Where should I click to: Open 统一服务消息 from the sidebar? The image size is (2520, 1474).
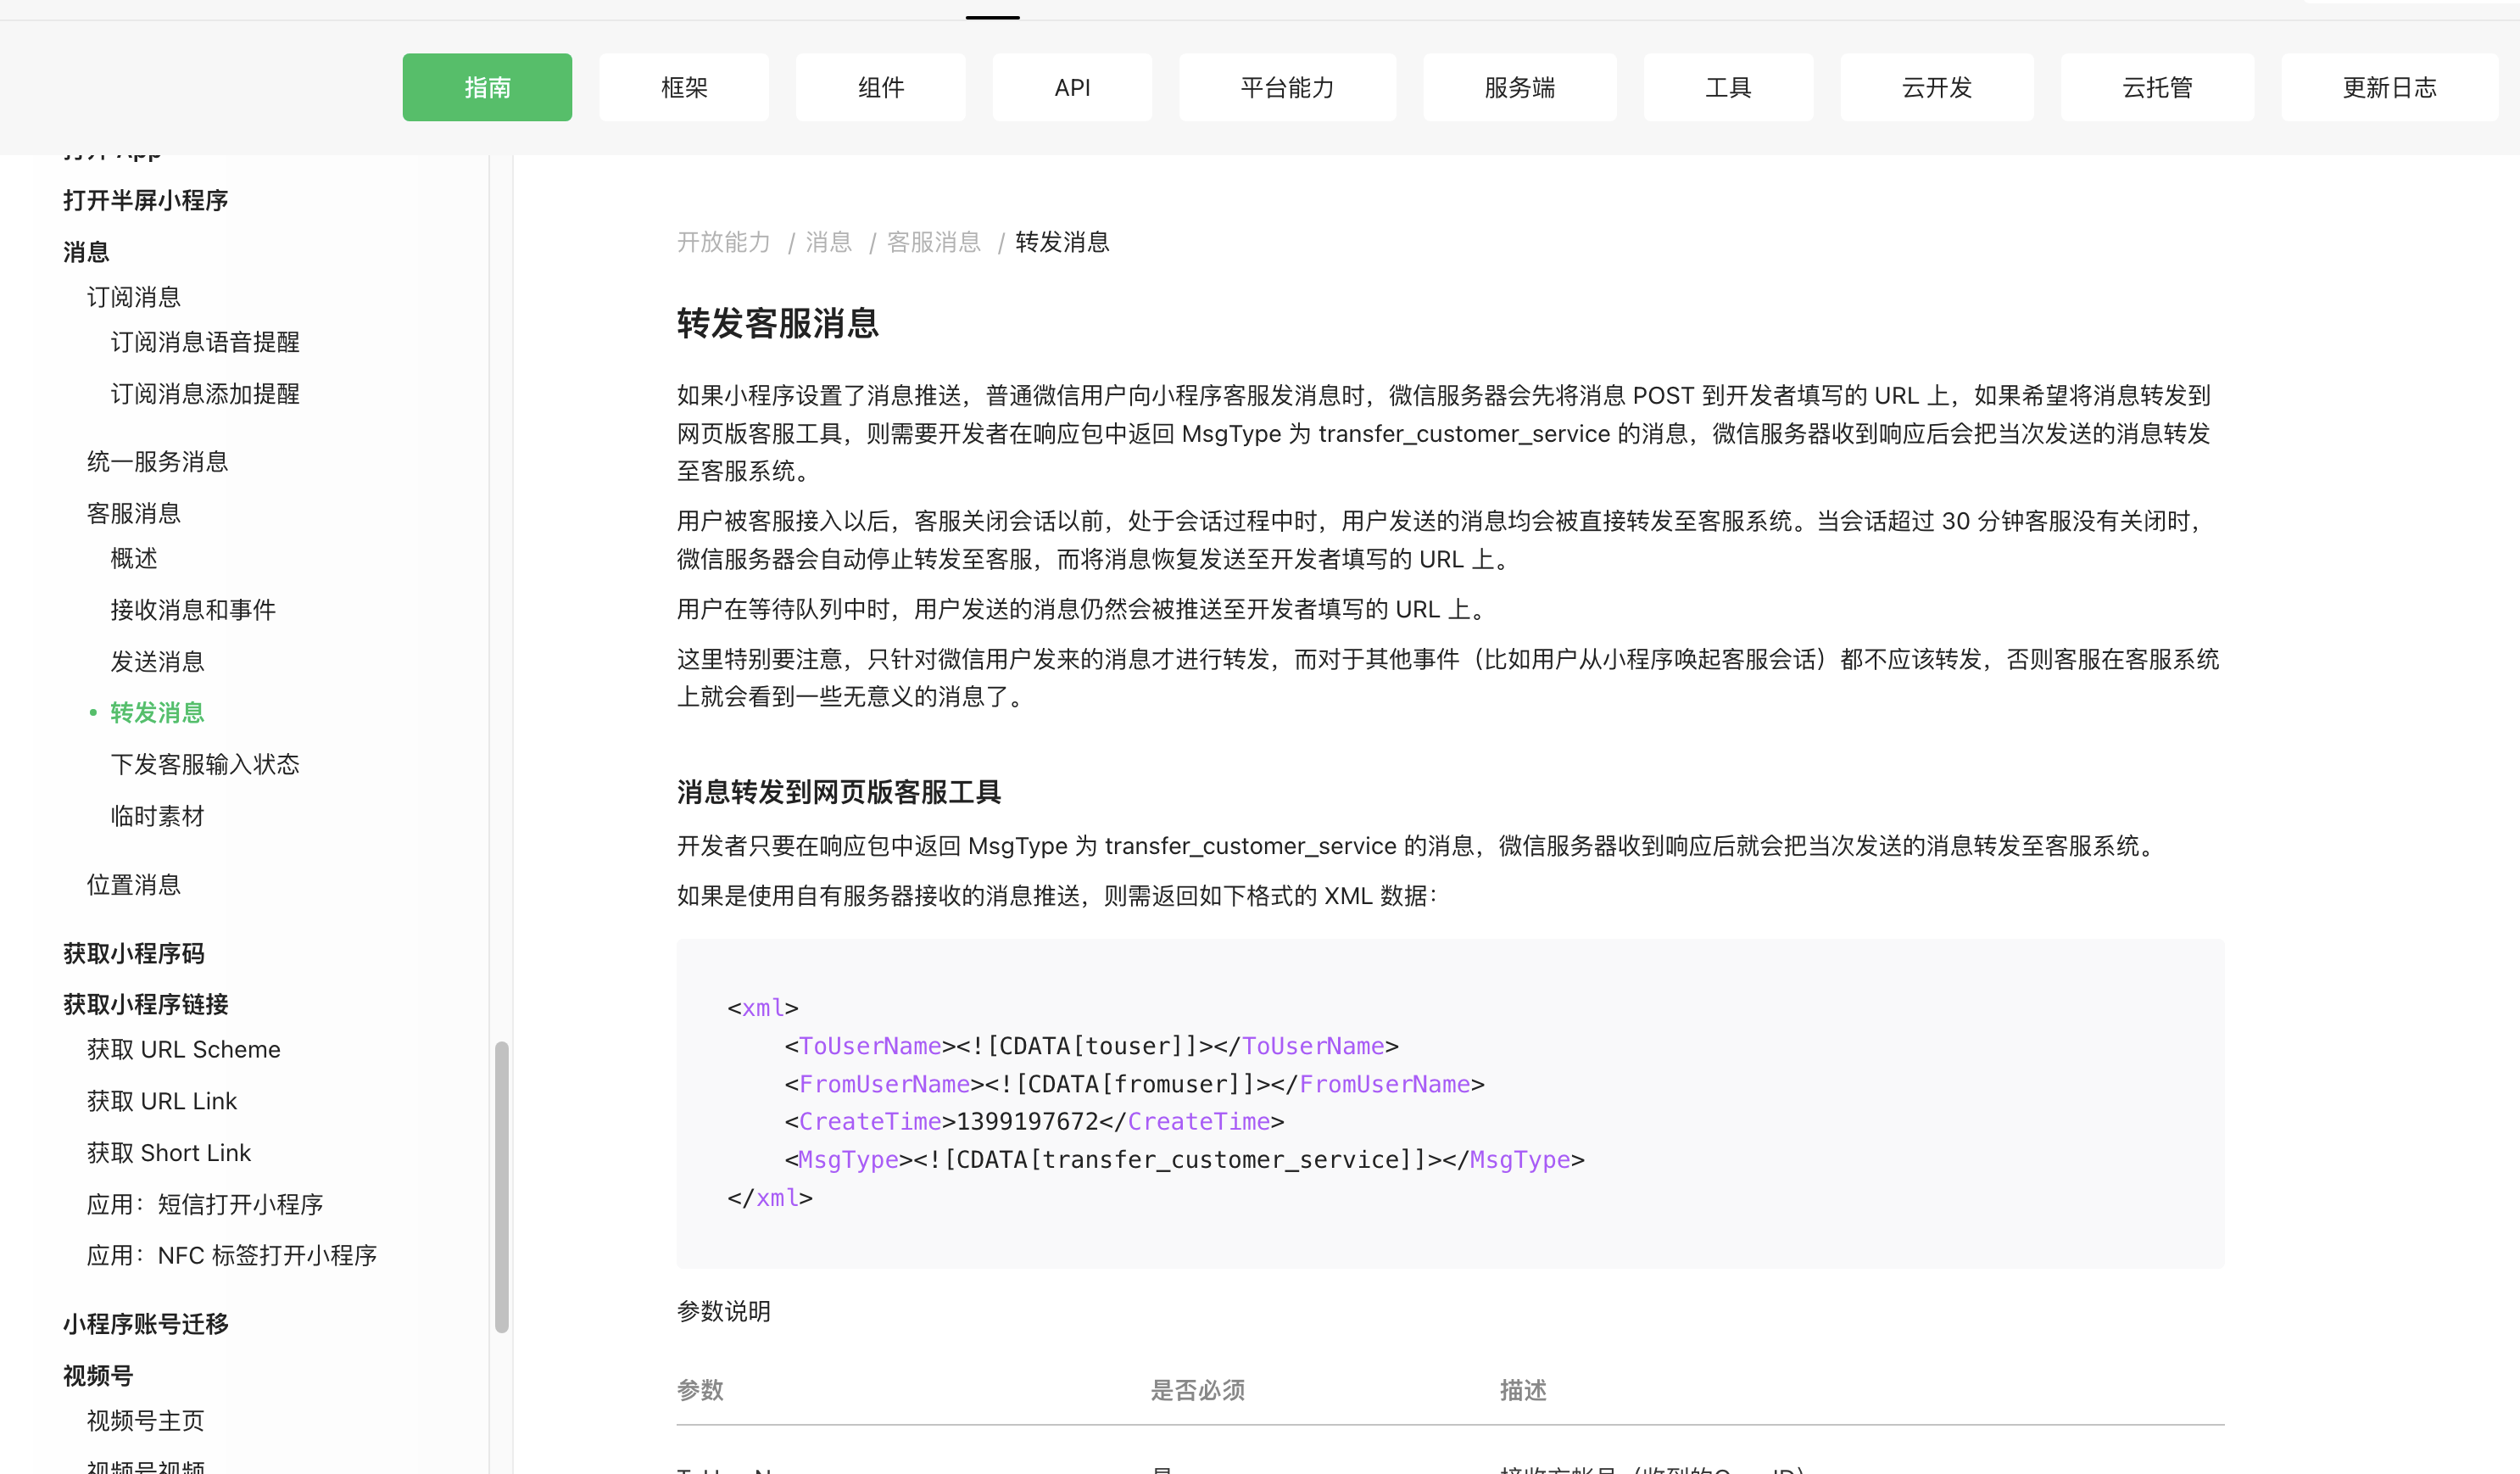[x=157, y=461]
